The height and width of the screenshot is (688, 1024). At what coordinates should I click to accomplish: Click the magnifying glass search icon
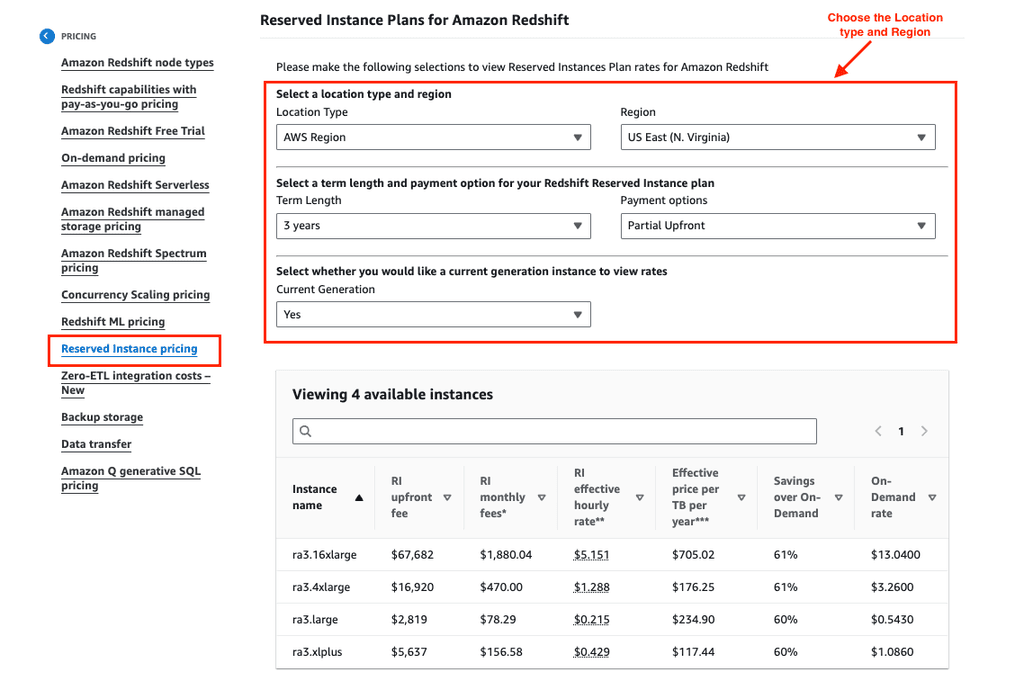click(304, 431)
